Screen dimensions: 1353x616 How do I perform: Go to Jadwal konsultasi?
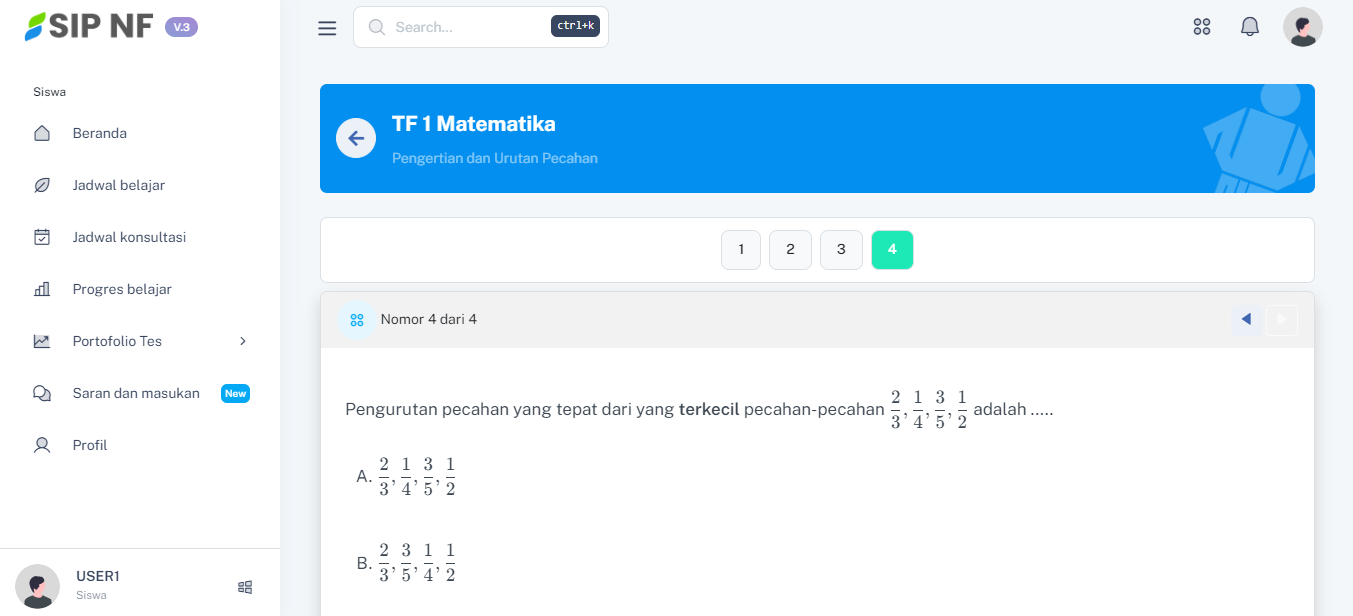129,237
